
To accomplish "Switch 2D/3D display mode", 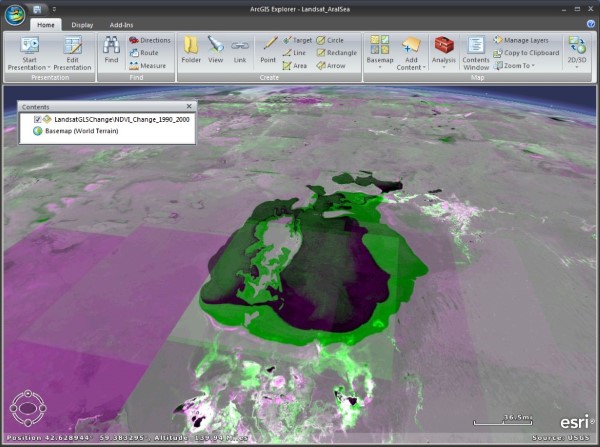I will click(x=577, y=52).
